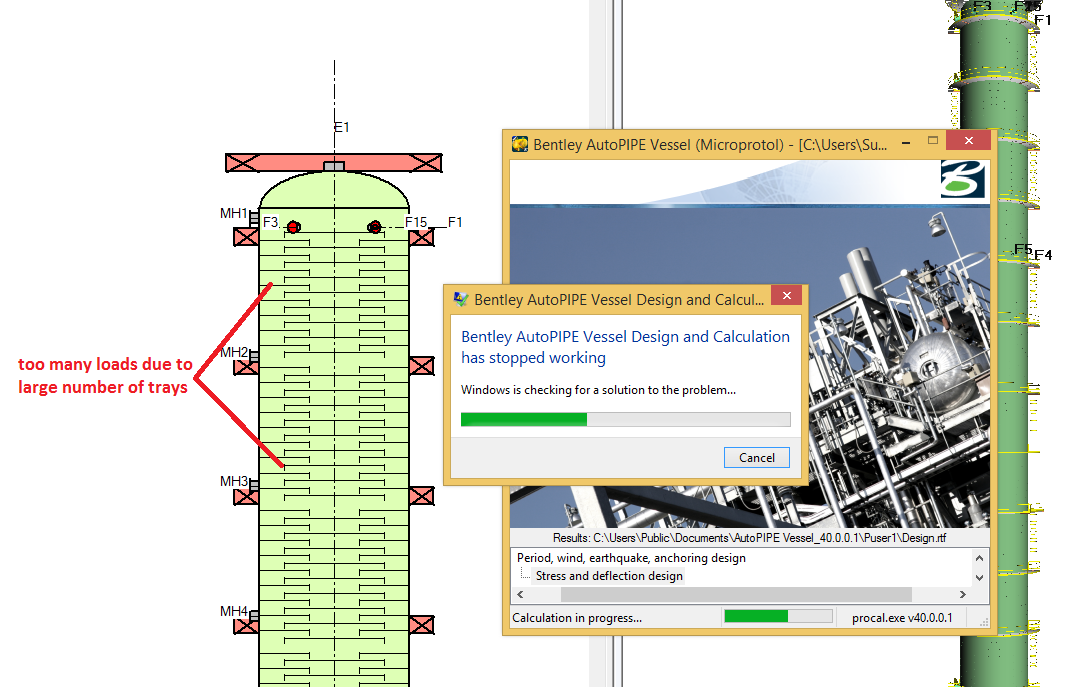Click the Bentley logo in the splash banner

pyautogui.click(x=963, y=180)
